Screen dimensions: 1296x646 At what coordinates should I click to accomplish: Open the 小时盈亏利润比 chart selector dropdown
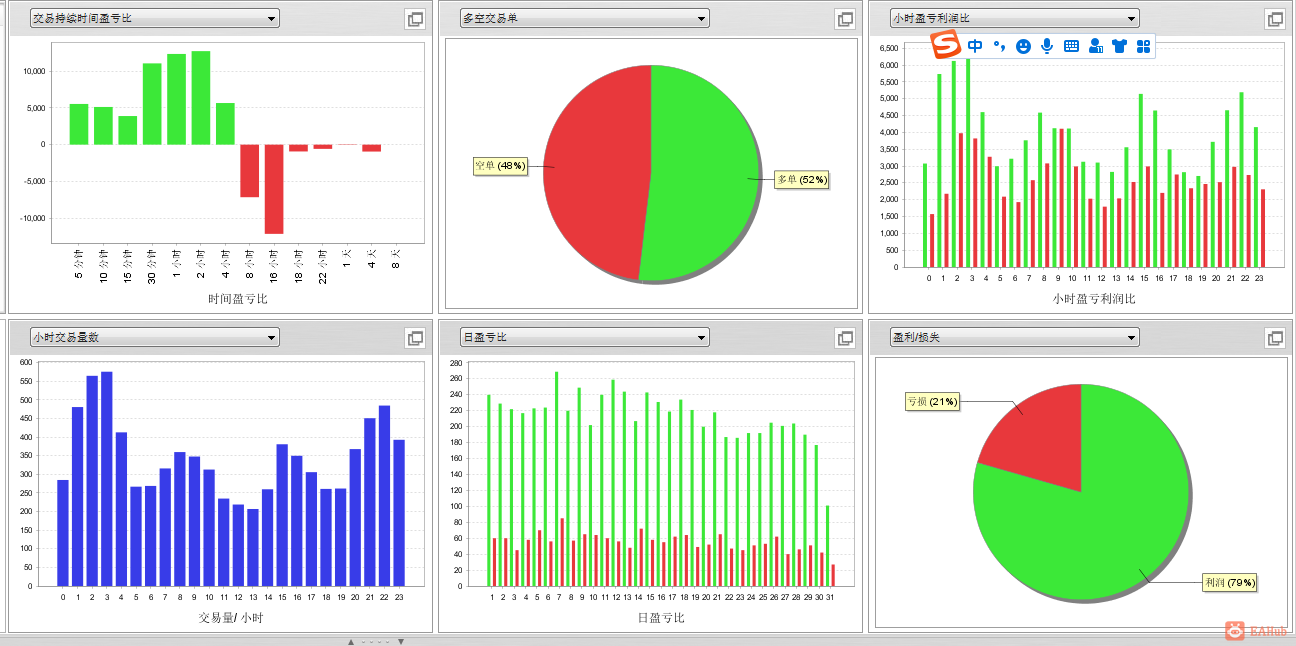1014,18
